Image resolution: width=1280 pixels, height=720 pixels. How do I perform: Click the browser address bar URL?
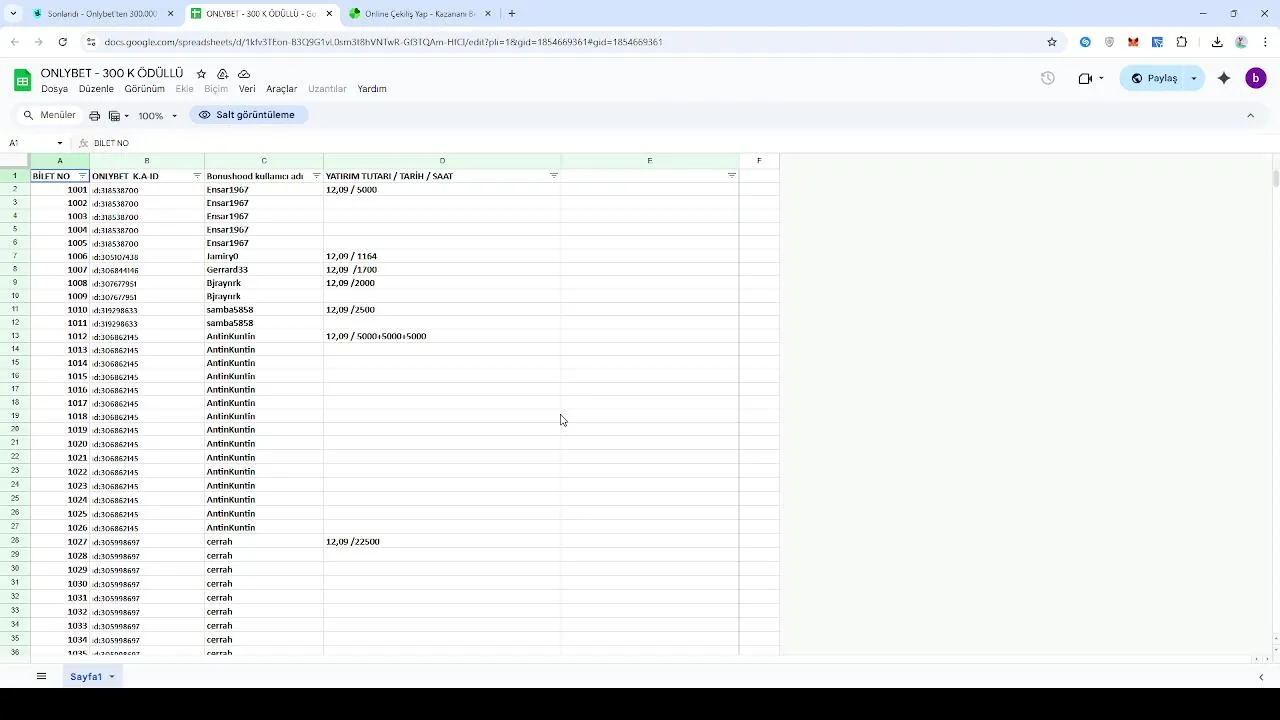click(383, 42)
